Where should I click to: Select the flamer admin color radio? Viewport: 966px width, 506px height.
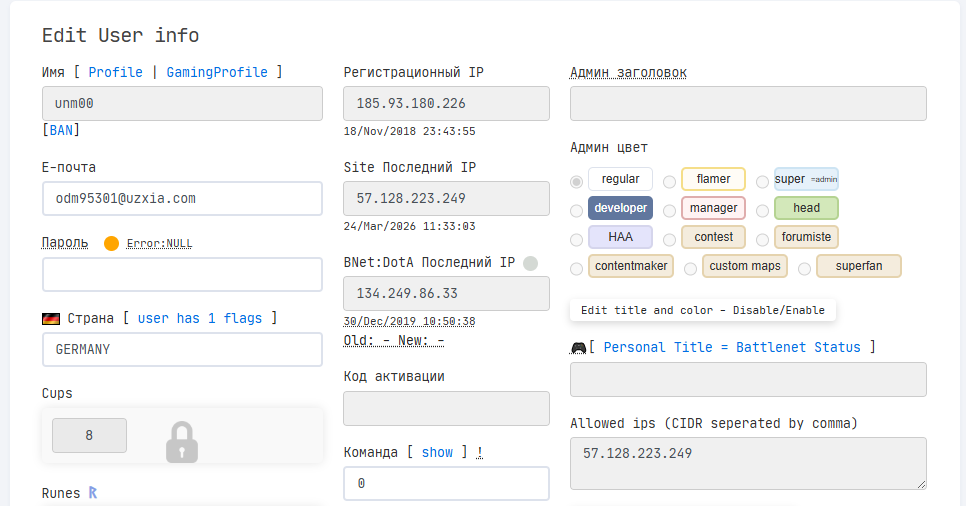[x=670, y=181]
